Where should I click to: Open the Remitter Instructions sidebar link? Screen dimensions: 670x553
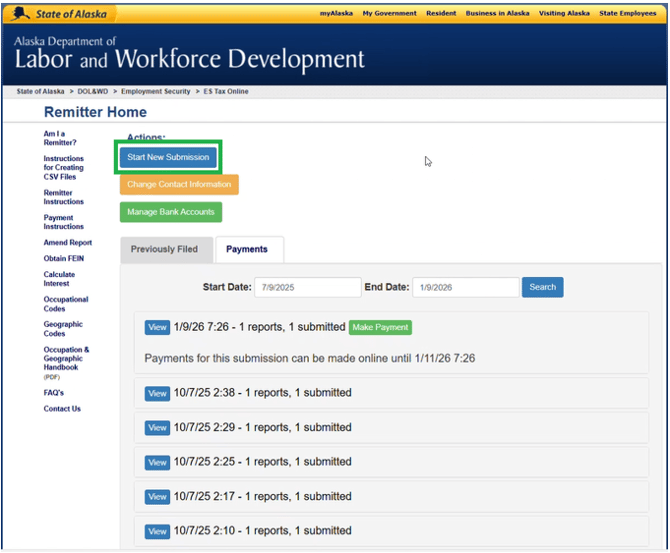(63, 197)
